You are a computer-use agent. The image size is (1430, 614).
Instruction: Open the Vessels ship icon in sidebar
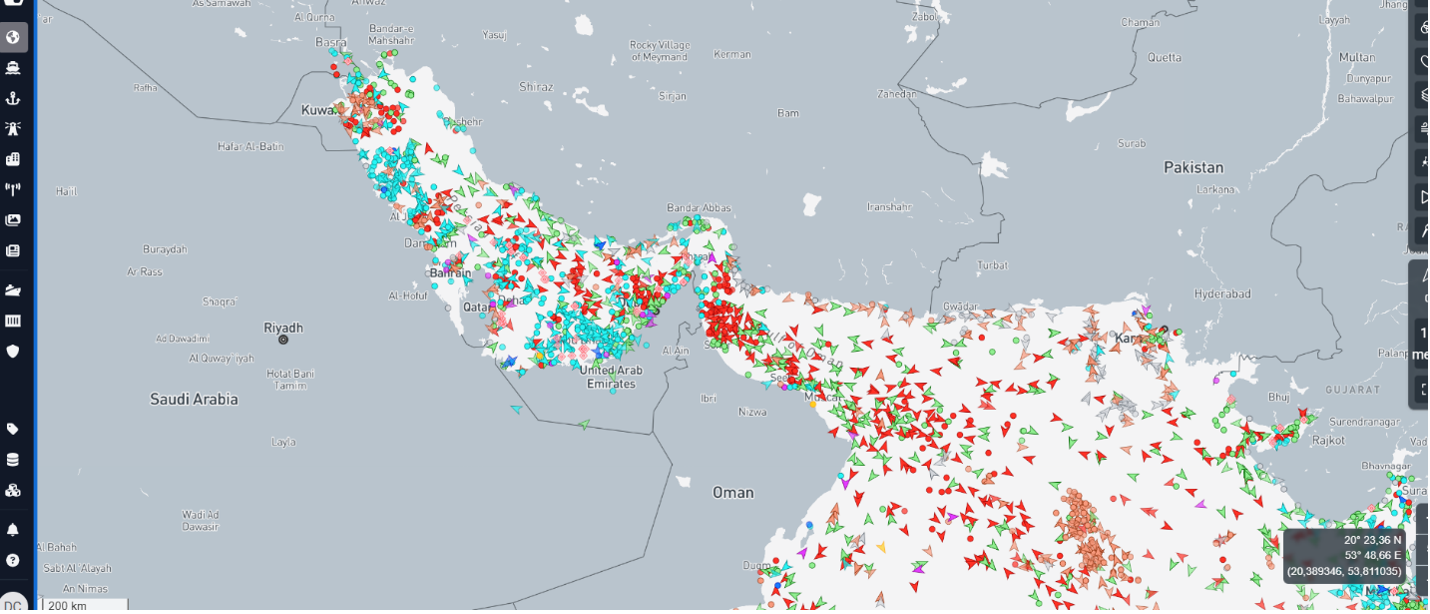coord(14,68)
